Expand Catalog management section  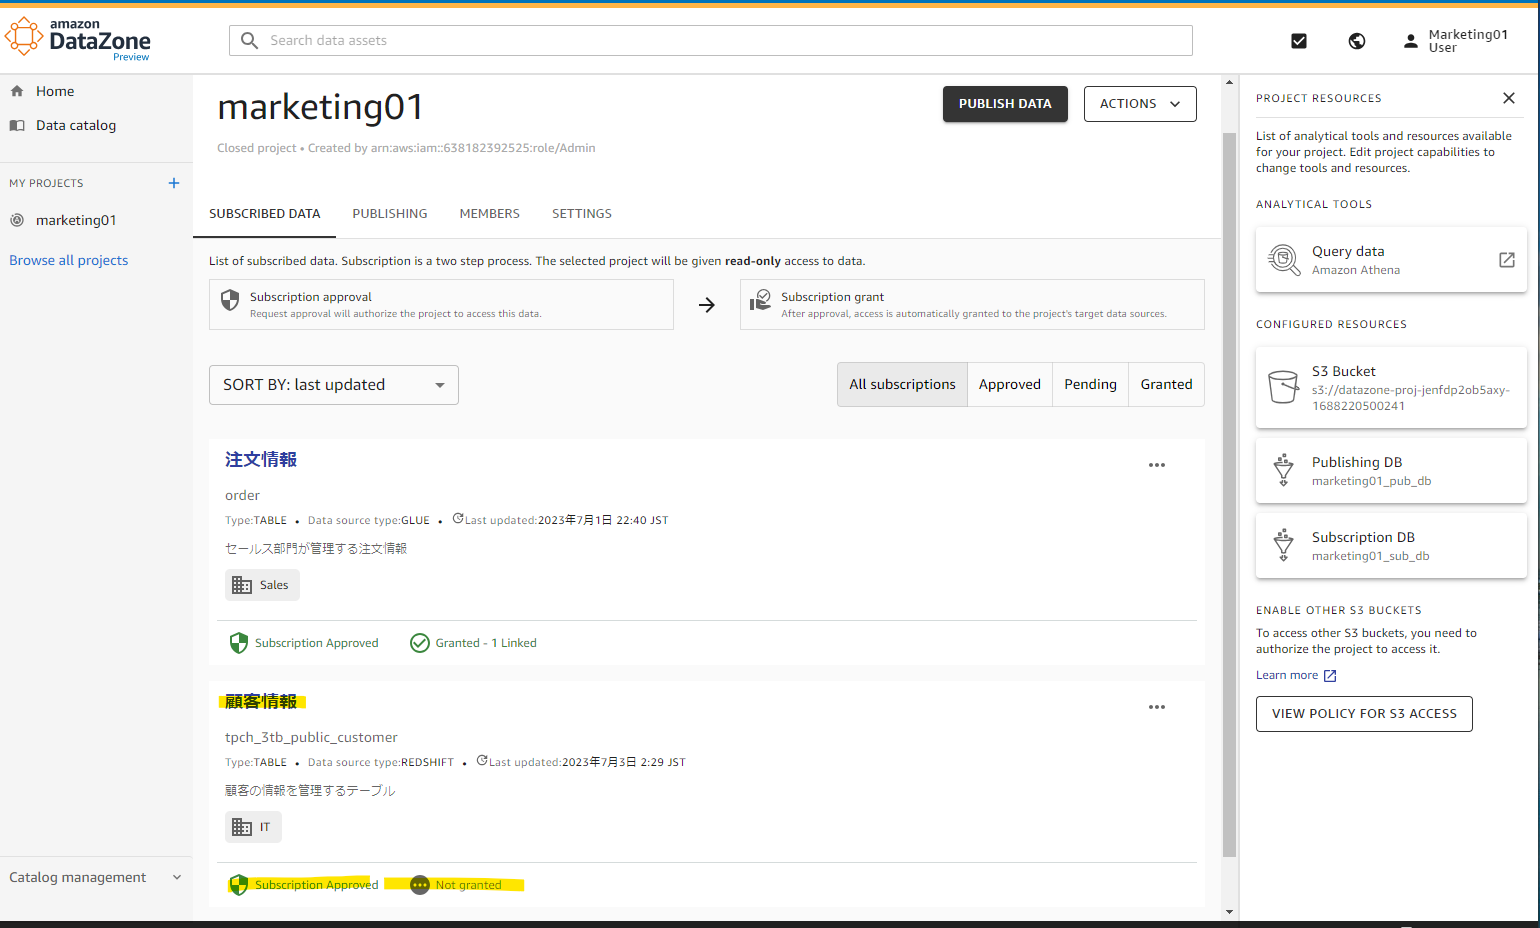tap(96, 877)
